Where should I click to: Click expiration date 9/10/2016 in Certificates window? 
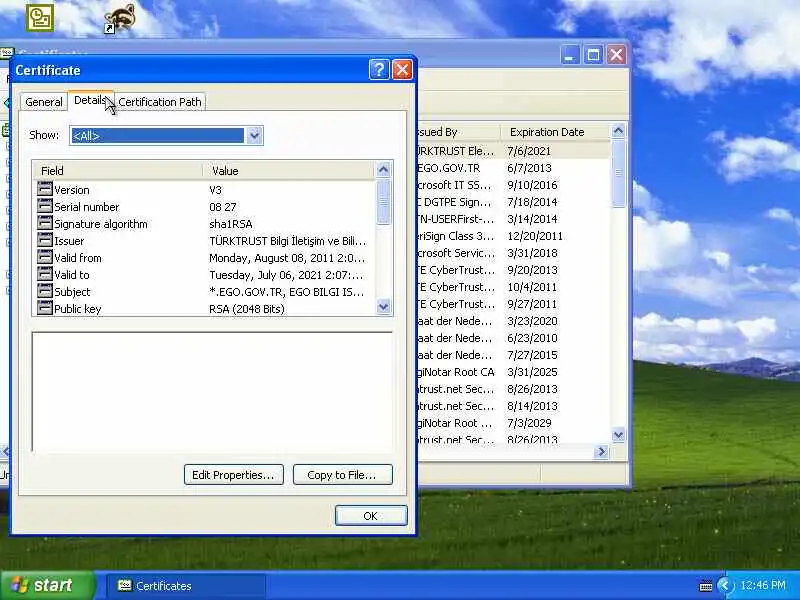click(532, 185)
